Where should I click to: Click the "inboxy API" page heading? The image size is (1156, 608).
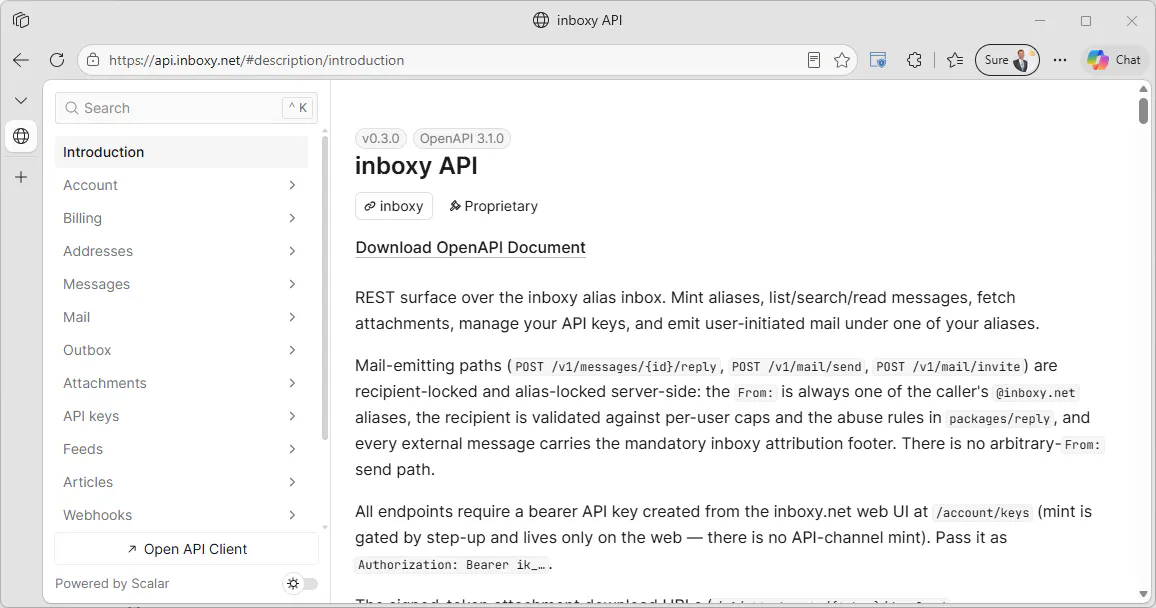tap(417, 166)
